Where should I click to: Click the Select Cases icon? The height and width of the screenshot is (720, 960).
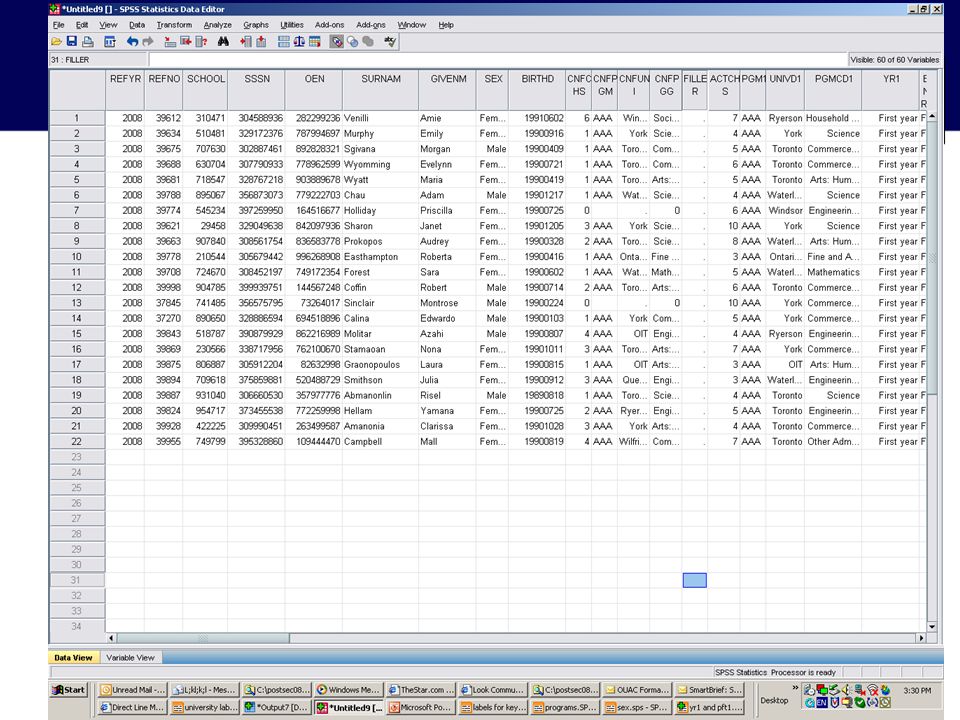tap(315, 42)
